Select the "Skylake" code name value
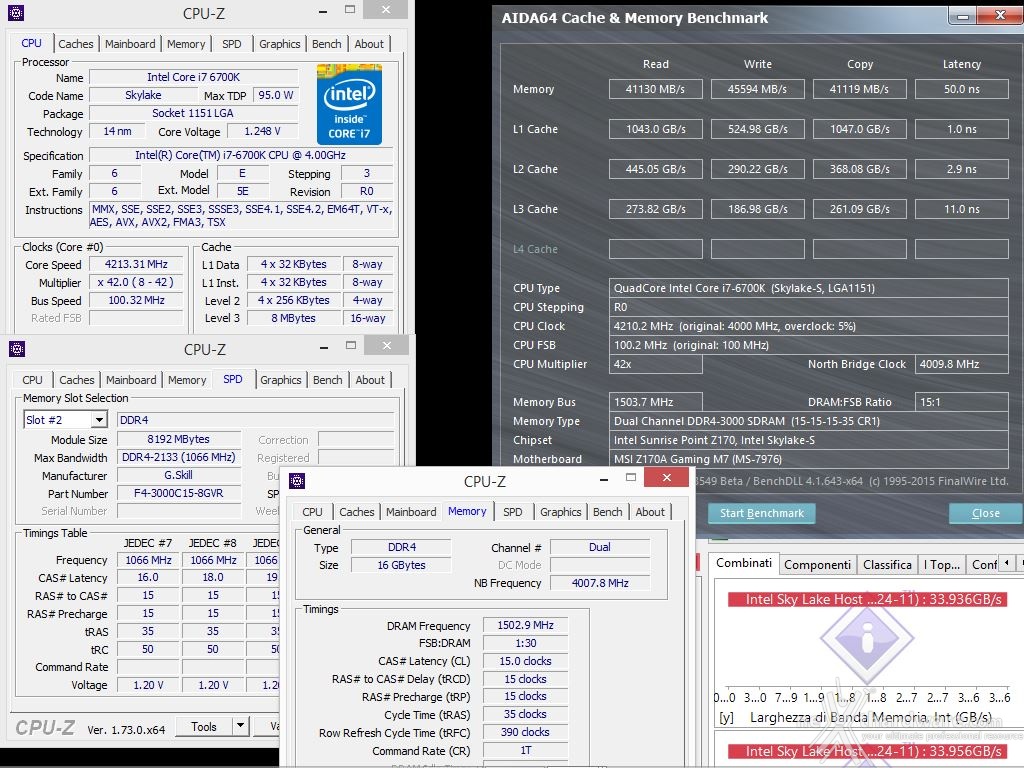This screenshot has height=768, width=1024. [143, 95]
